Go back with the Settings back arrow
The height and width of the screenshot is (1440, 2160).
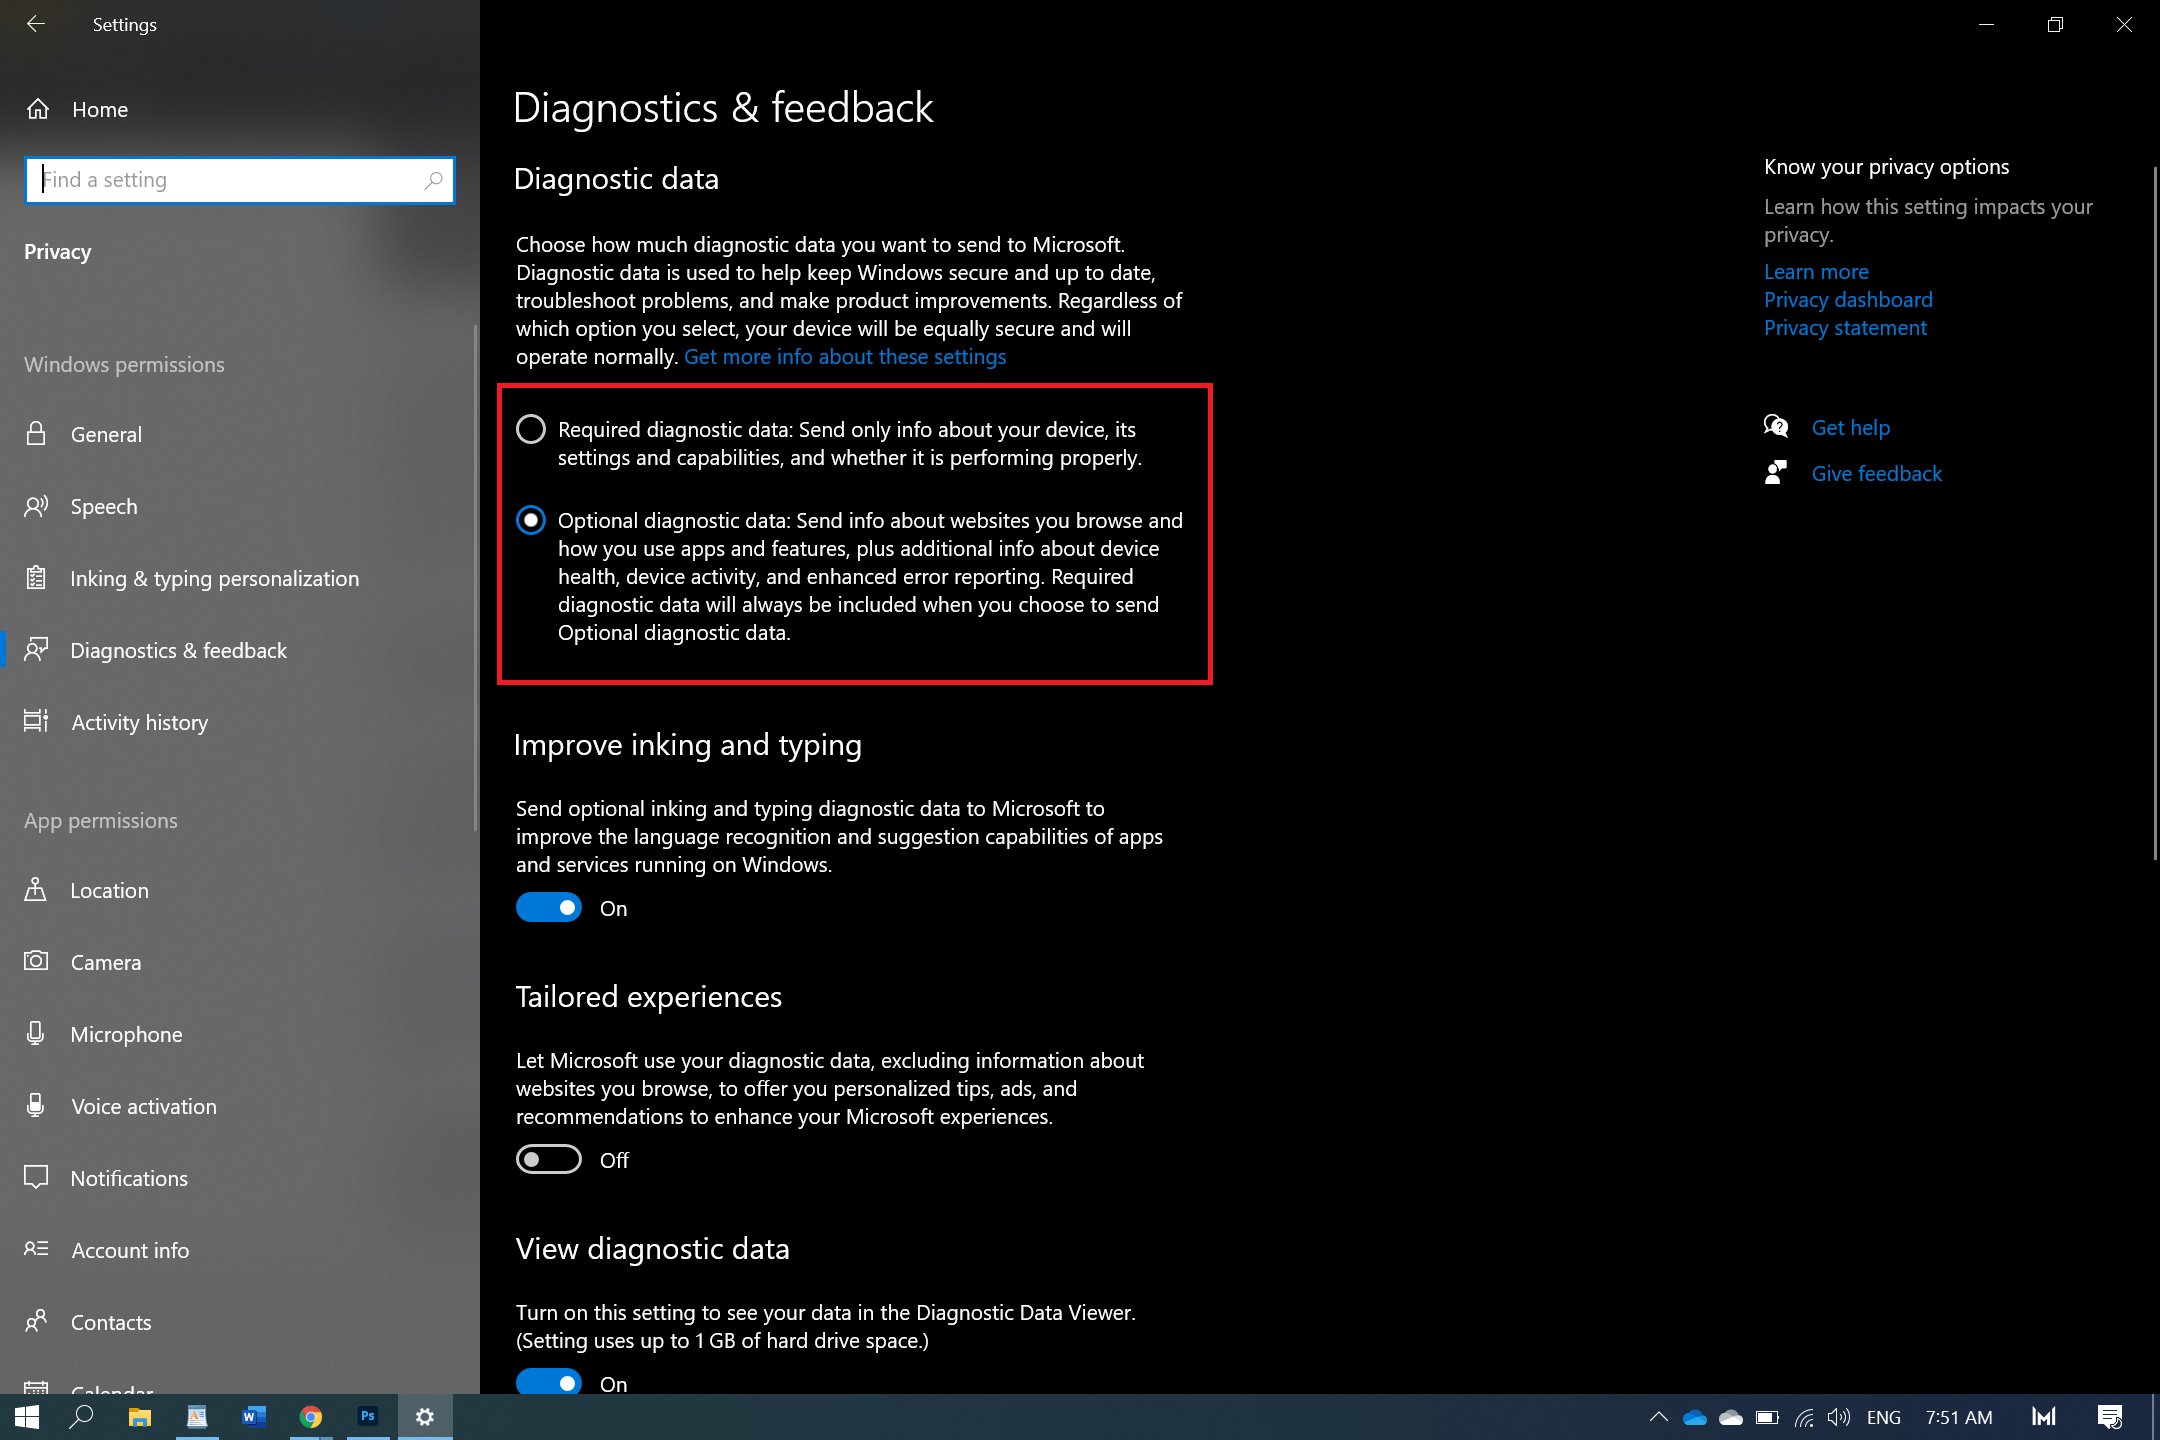pos(36,24)
